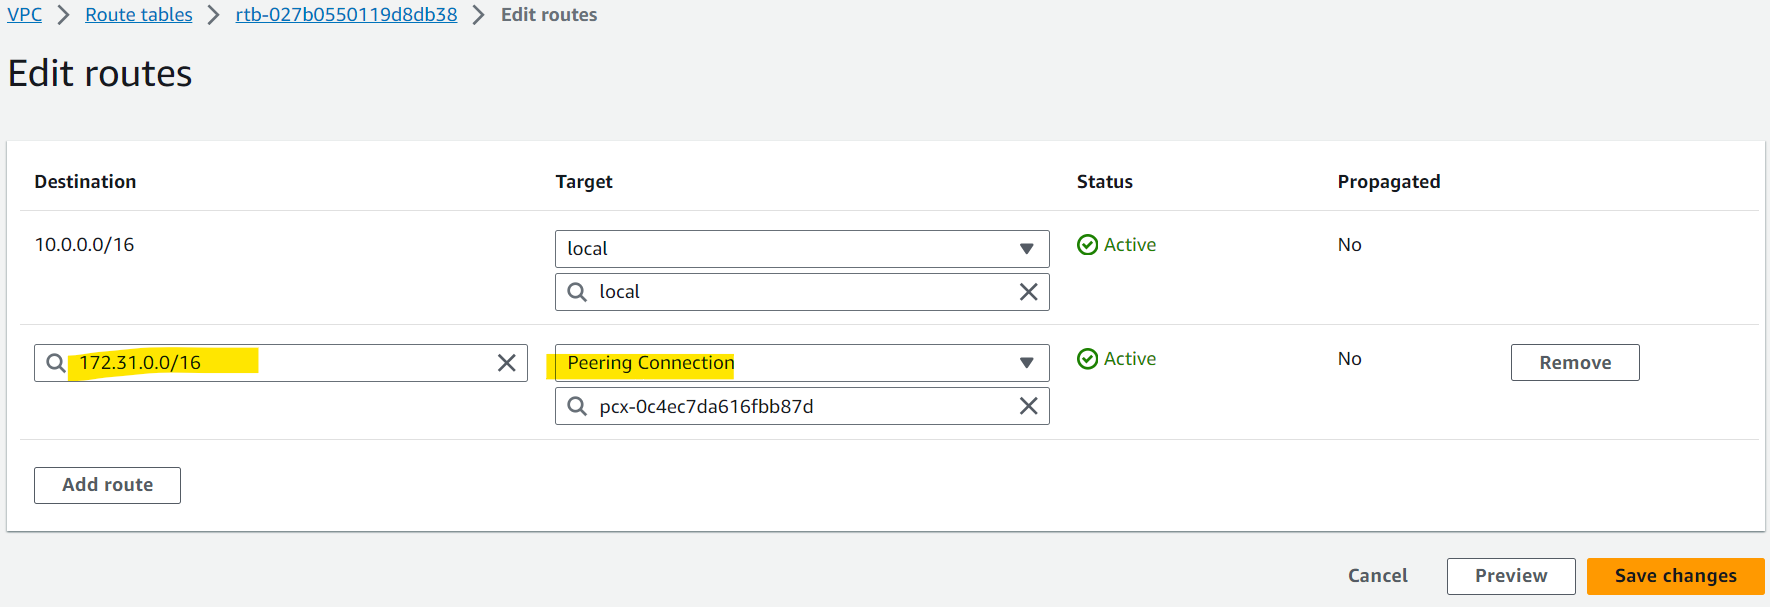Click the Propagated column header
1770x607 pixels.
(x=1389, y=182)
